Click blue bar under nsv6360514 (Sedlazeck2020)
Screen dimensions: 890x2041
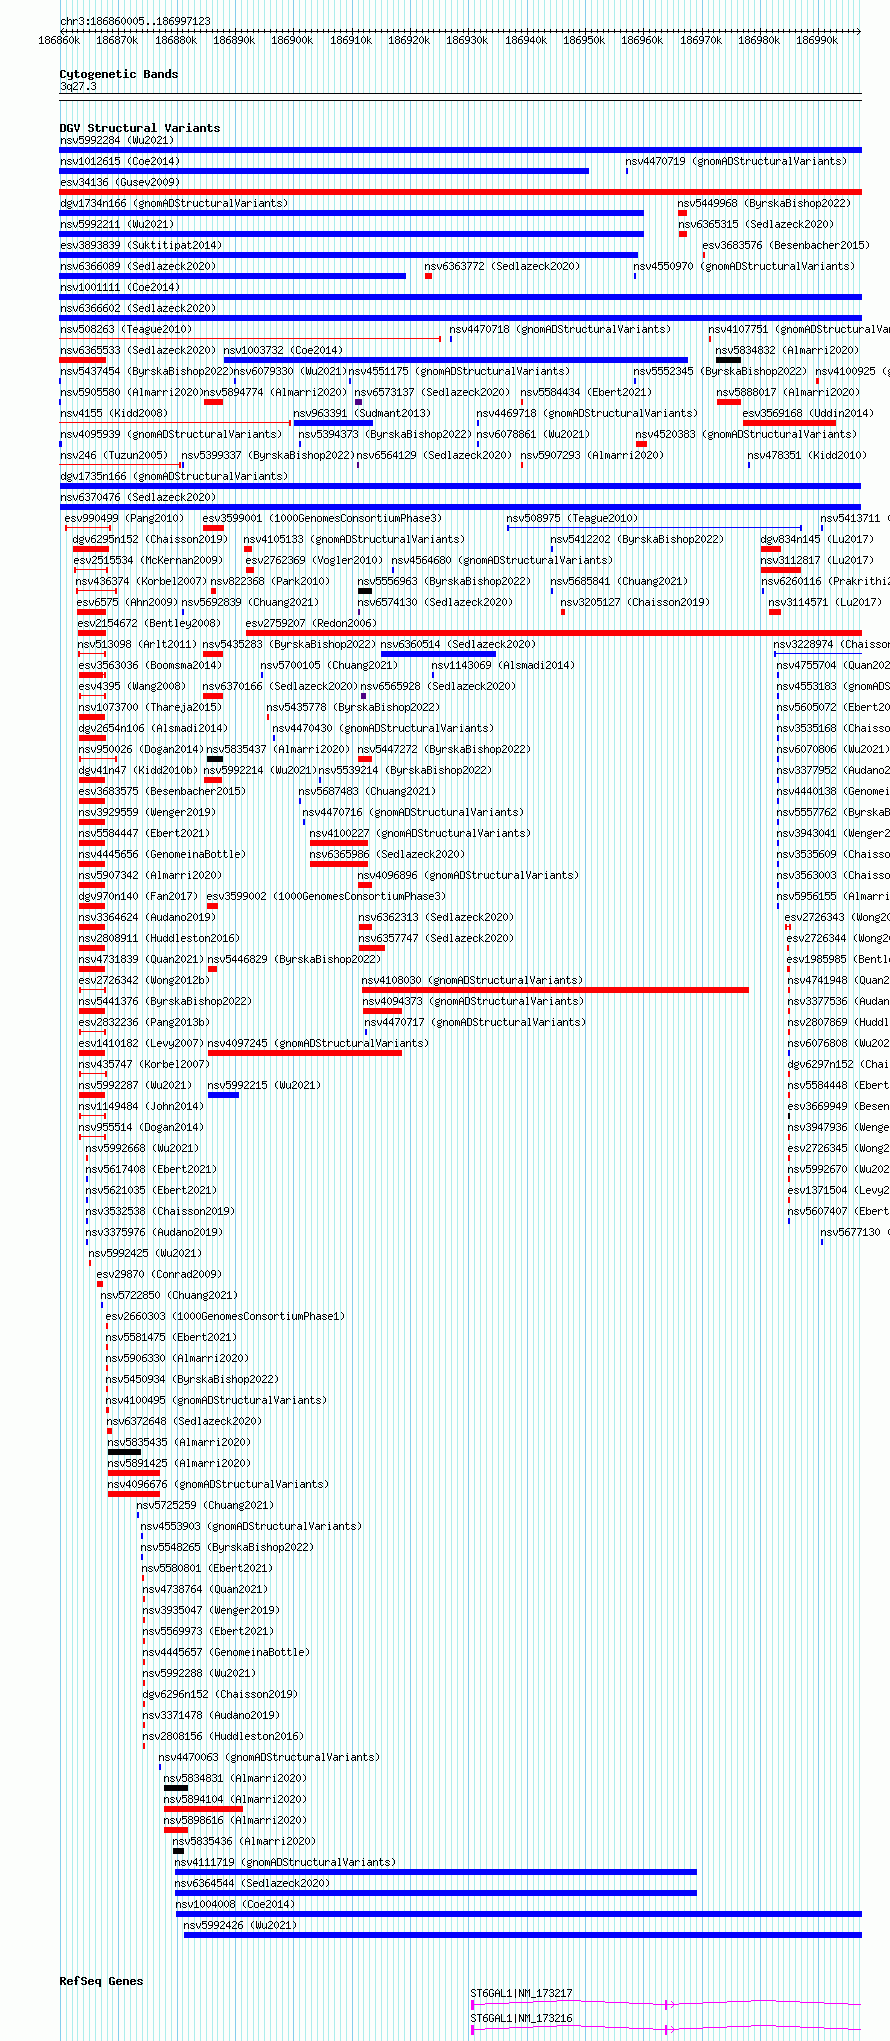pos(438,654)
